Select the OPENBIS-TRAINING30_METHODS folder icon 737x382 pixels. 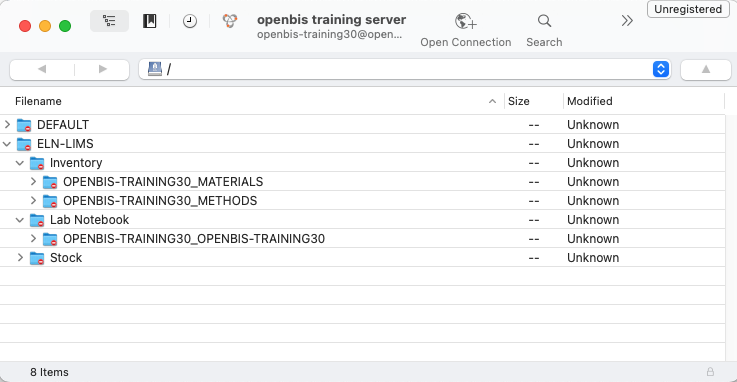click(50, 201)
